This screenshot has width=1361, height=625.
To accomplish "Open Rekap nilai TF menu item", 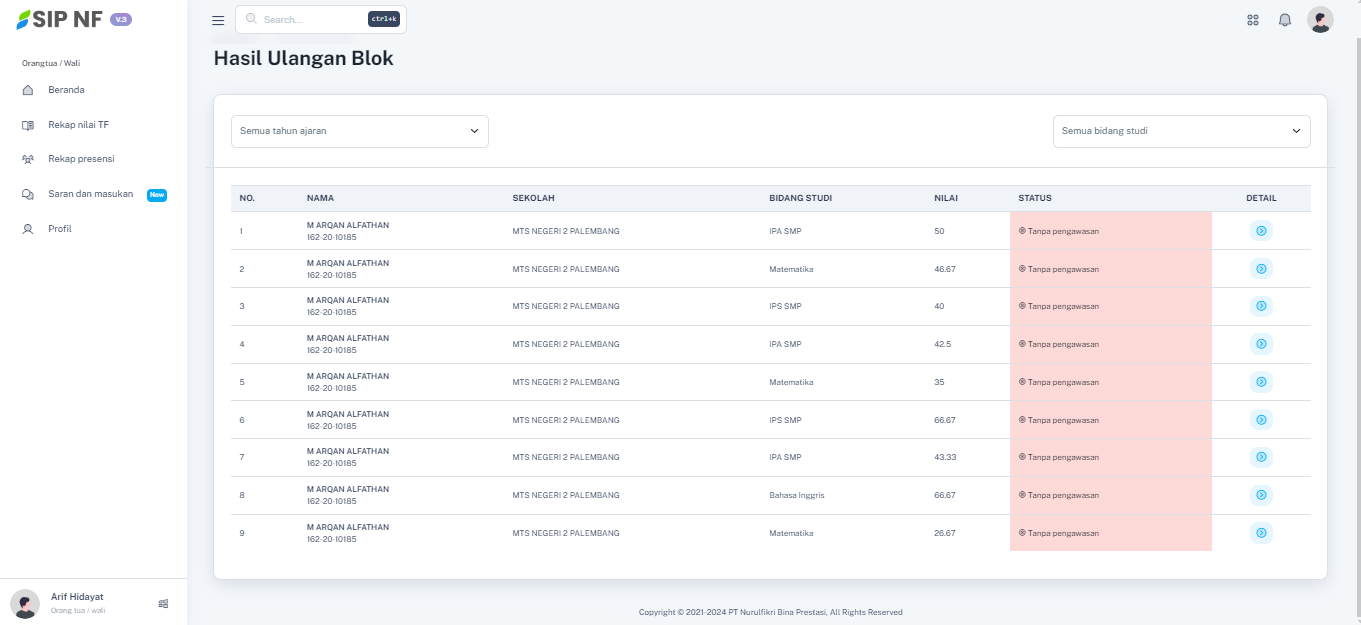I will click(x=78, y=125).
